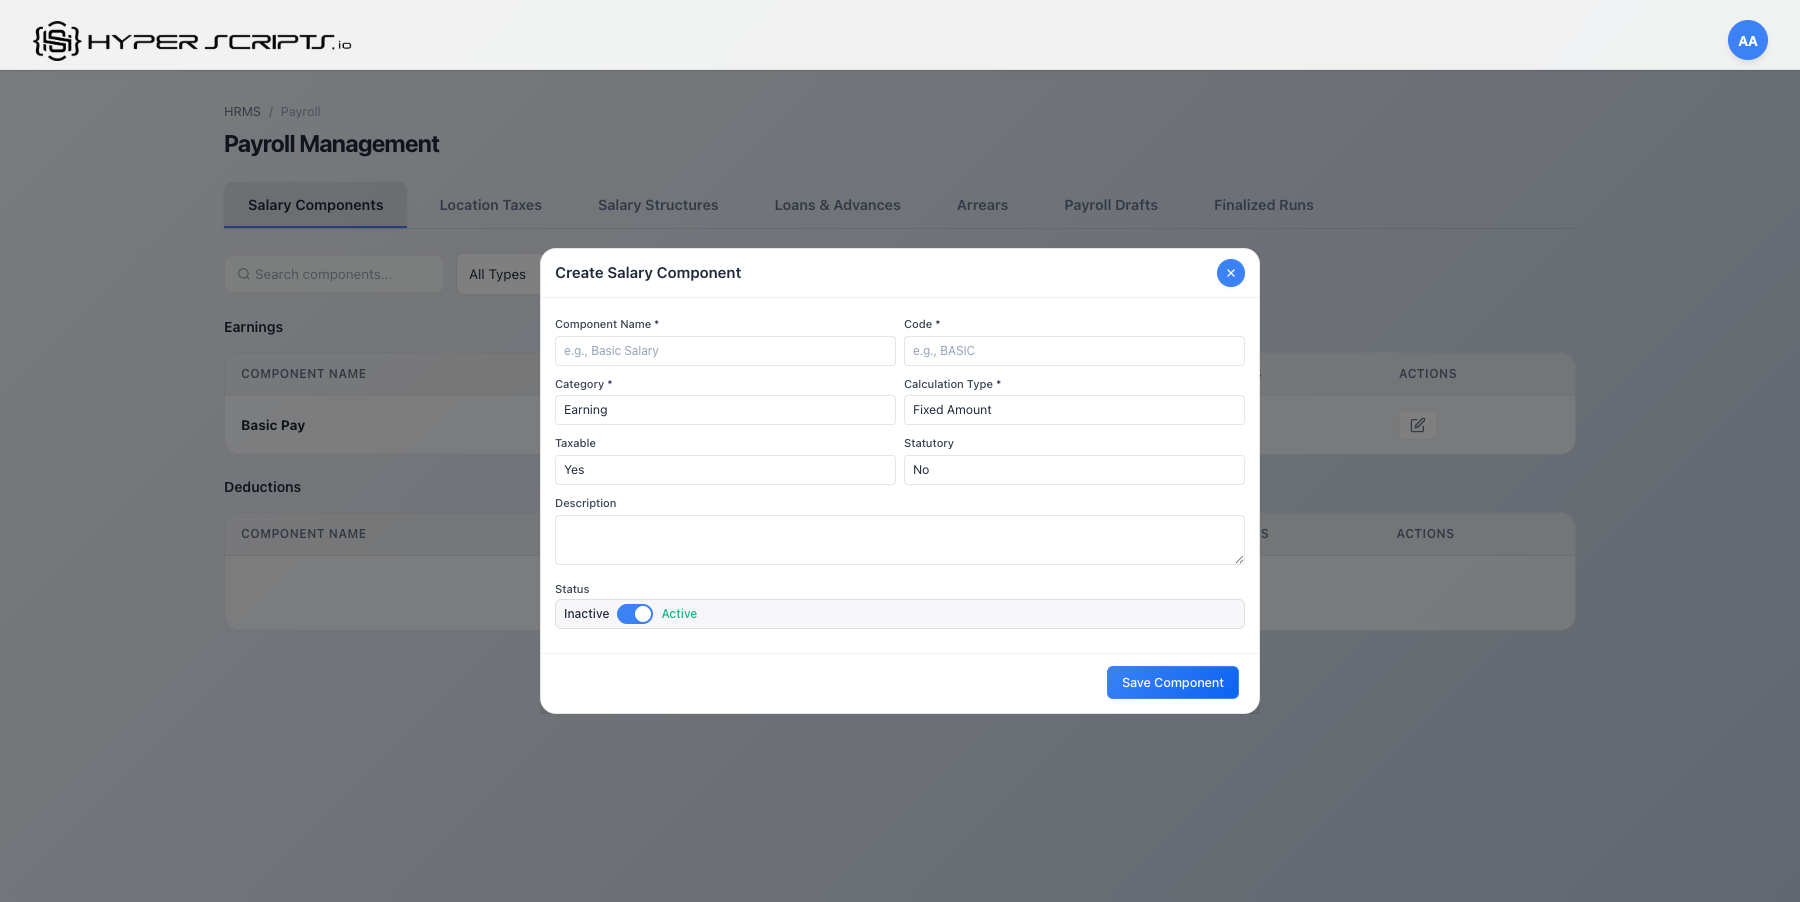Open the Statutory dropdown
Screen dimensions: 1800x902
[x=1073, y=469]
